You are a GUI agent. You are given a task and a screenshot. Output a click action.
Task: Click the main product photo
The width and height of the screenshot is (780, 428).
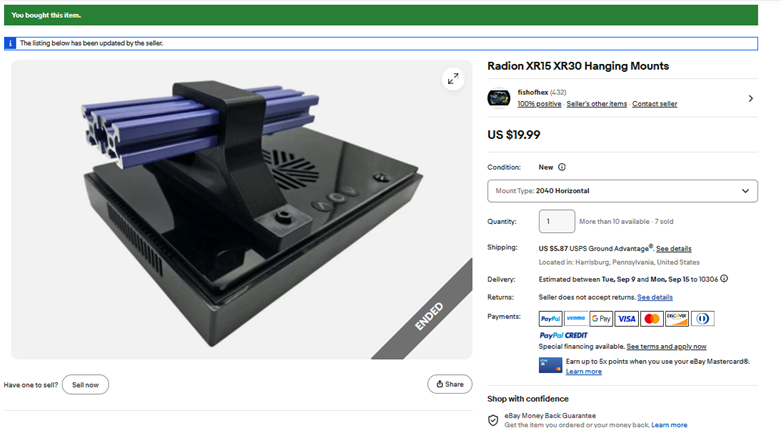pos(242,210)
